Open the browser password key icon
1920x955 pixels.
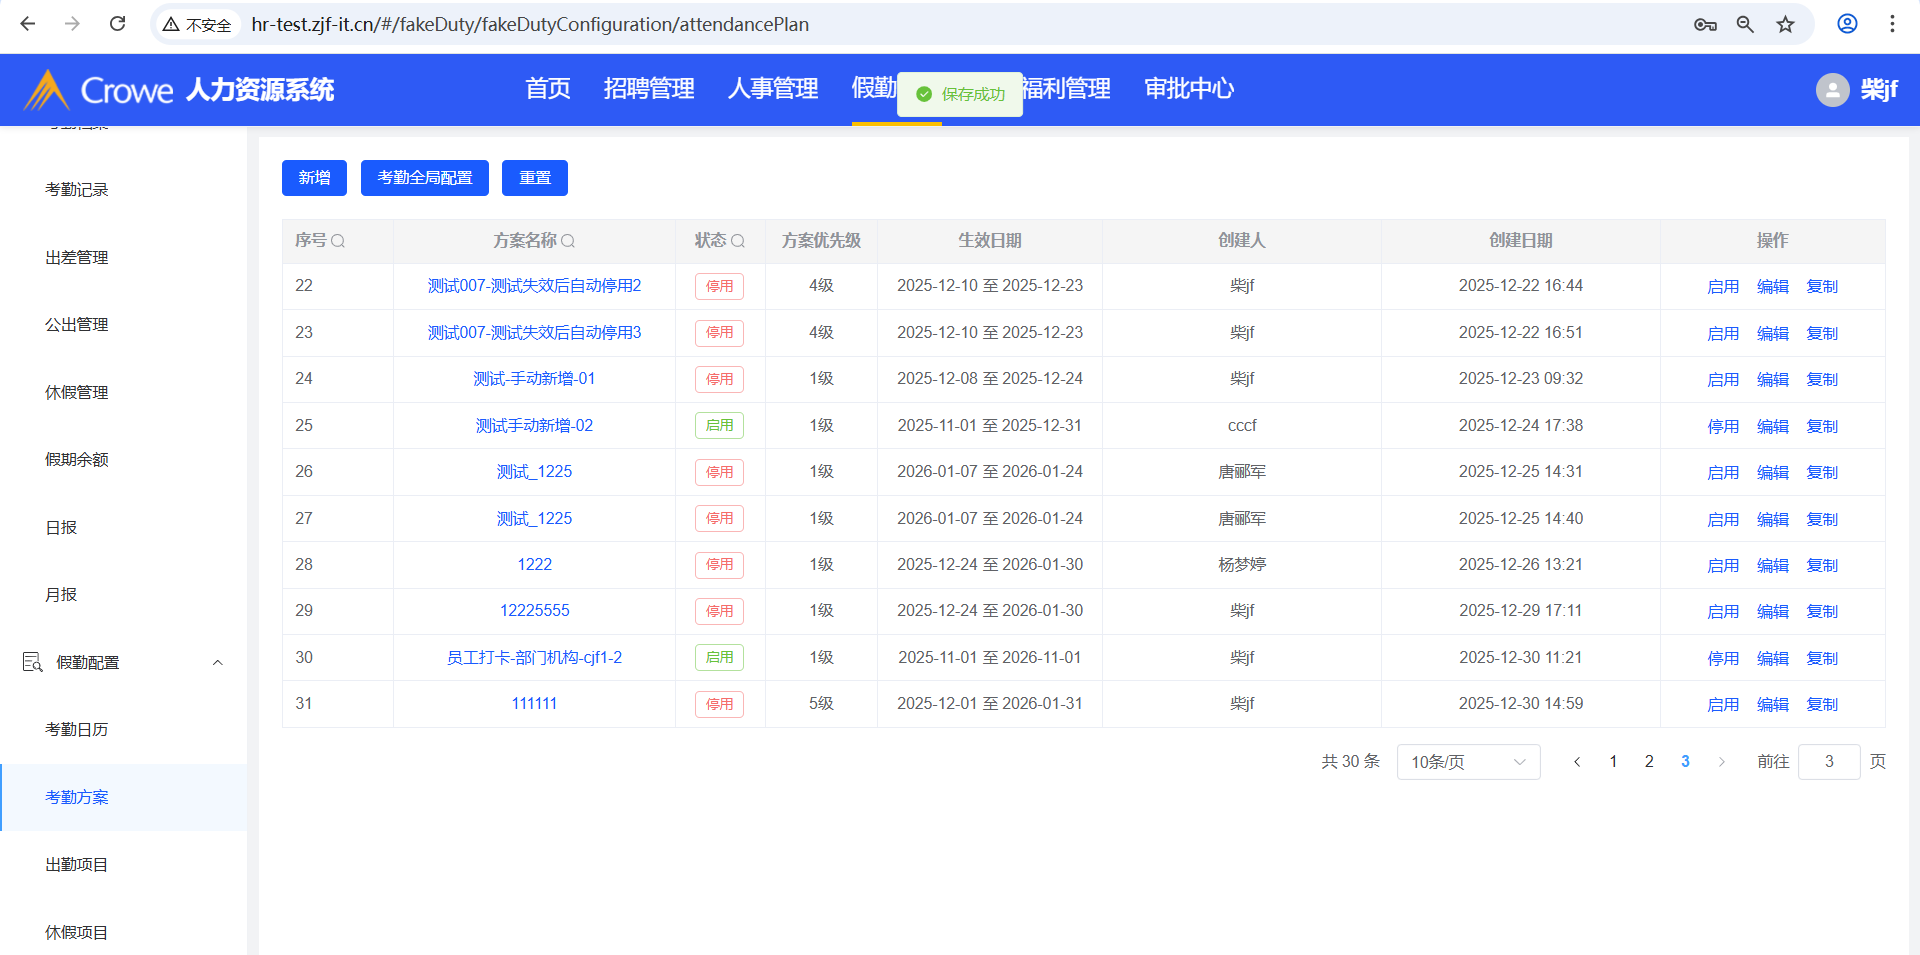[x=1705, y=24]
